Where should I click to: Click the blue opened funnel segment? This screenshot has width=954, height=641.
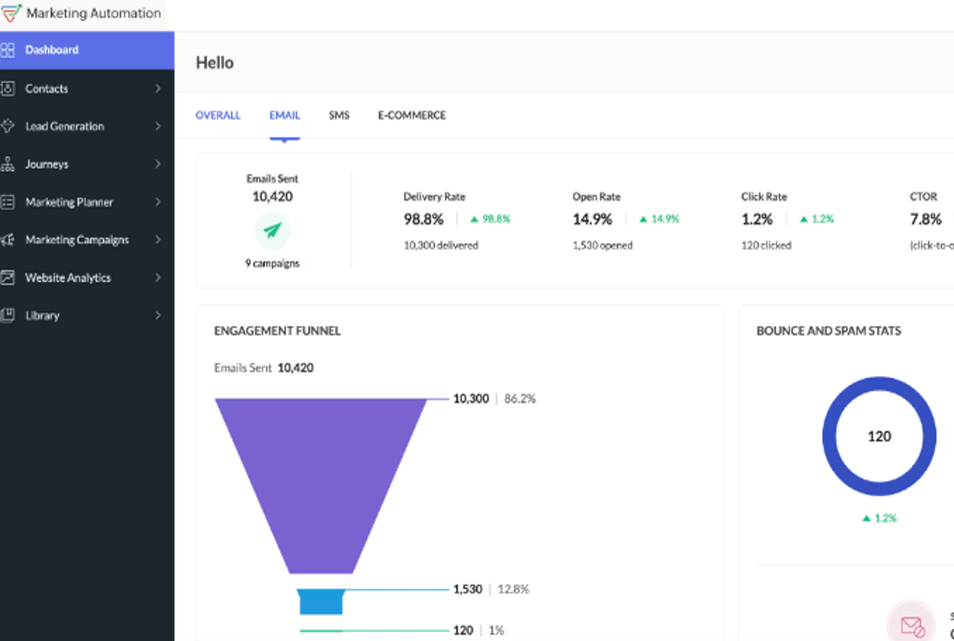point(321,602)
